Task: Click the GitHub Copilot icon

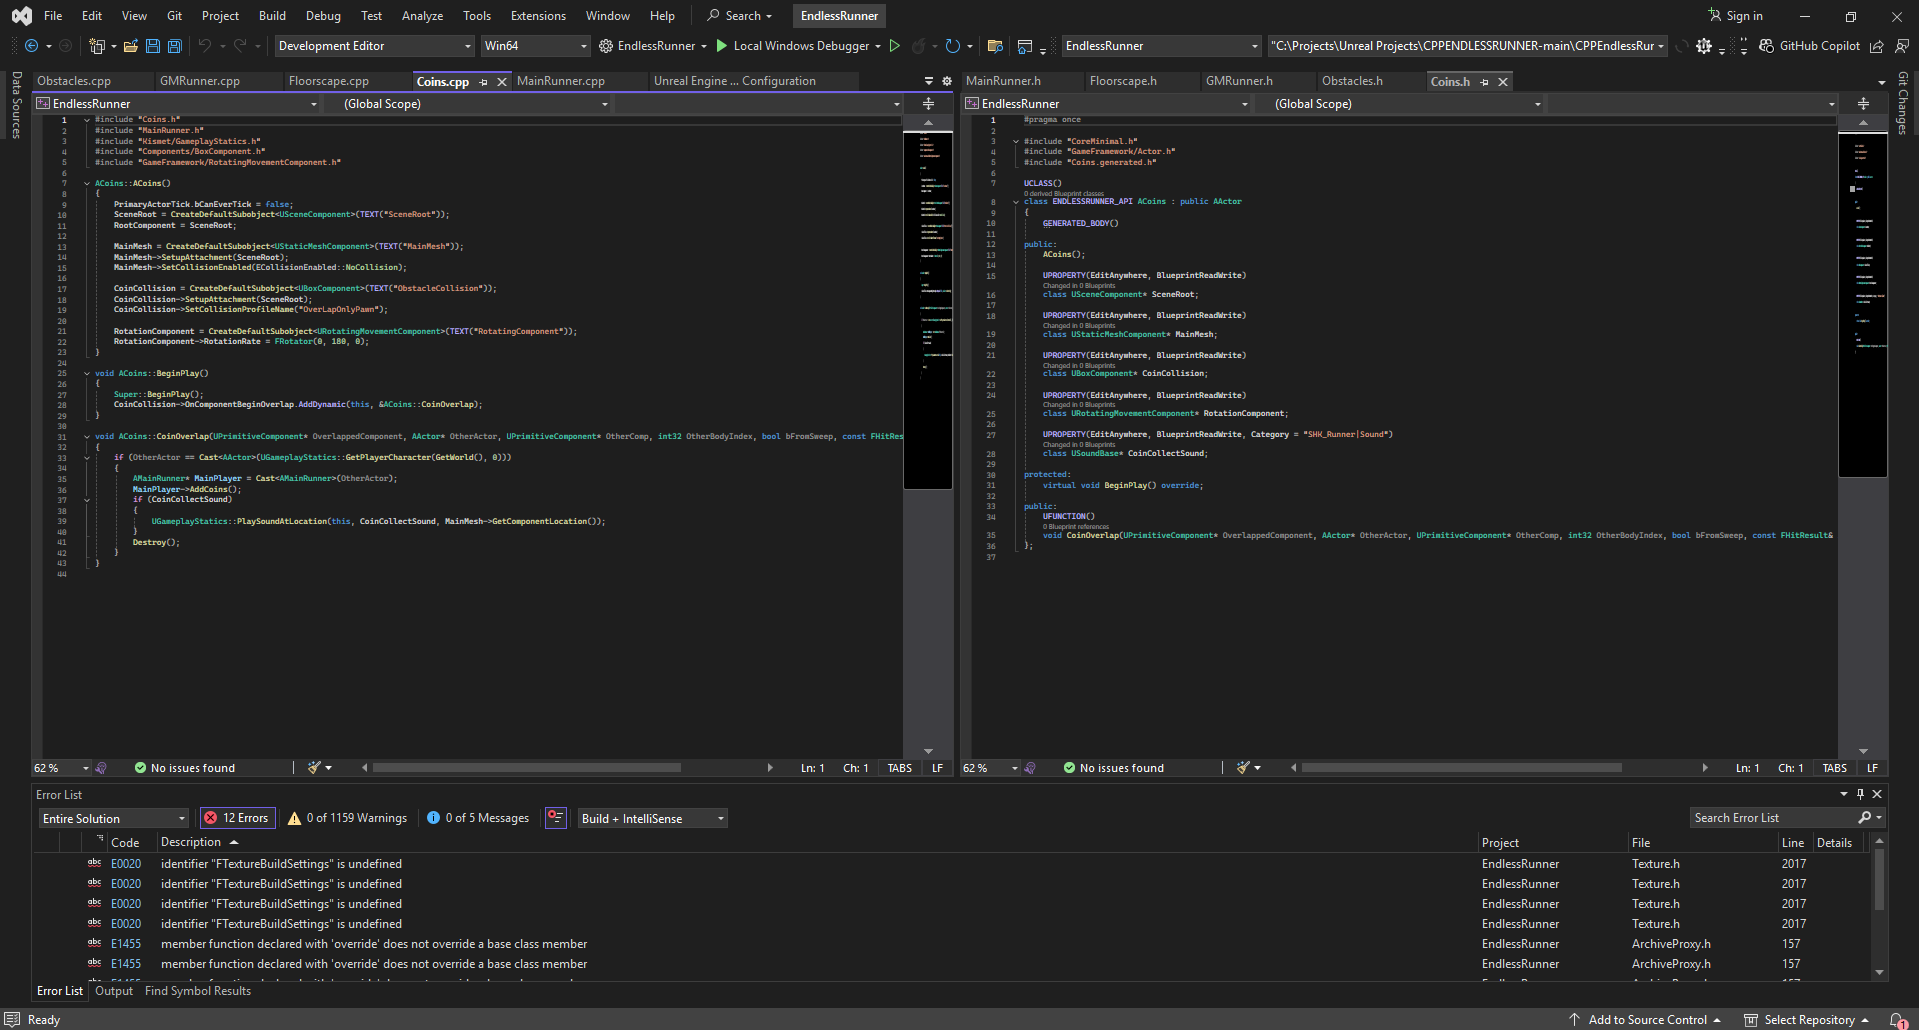Action: point(1767,46)
